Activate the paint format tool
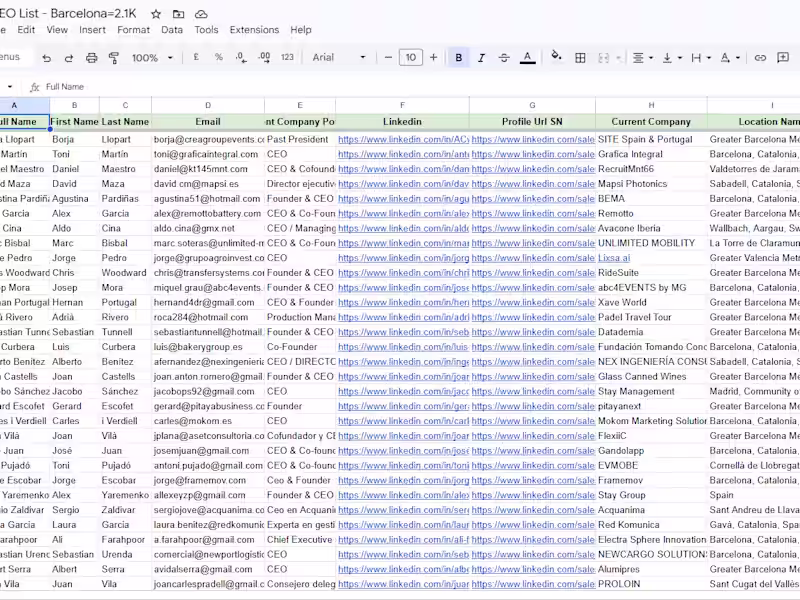The height and width of the screenshot is (600, 800). point(114,58)
